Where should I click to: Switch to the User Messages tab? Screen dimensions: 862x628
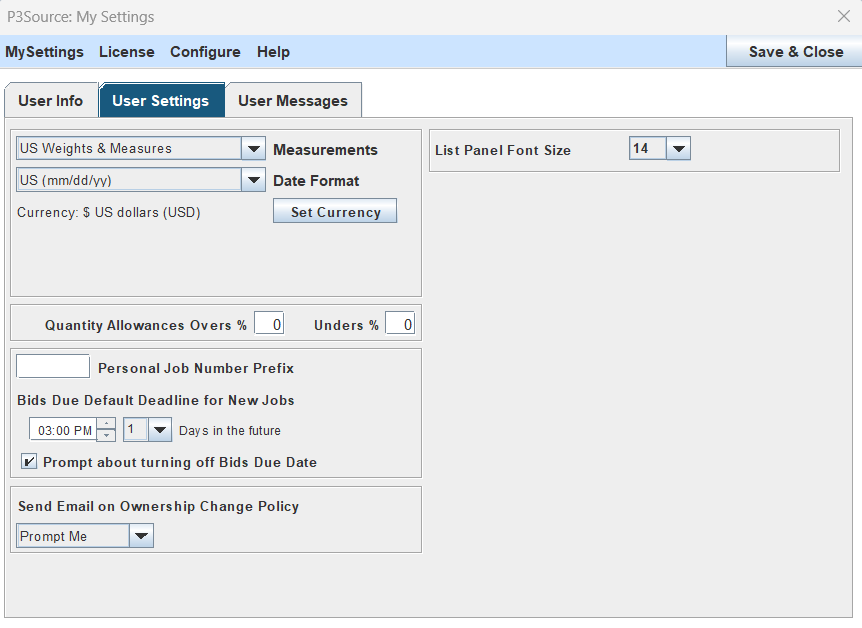coord(293,100)
